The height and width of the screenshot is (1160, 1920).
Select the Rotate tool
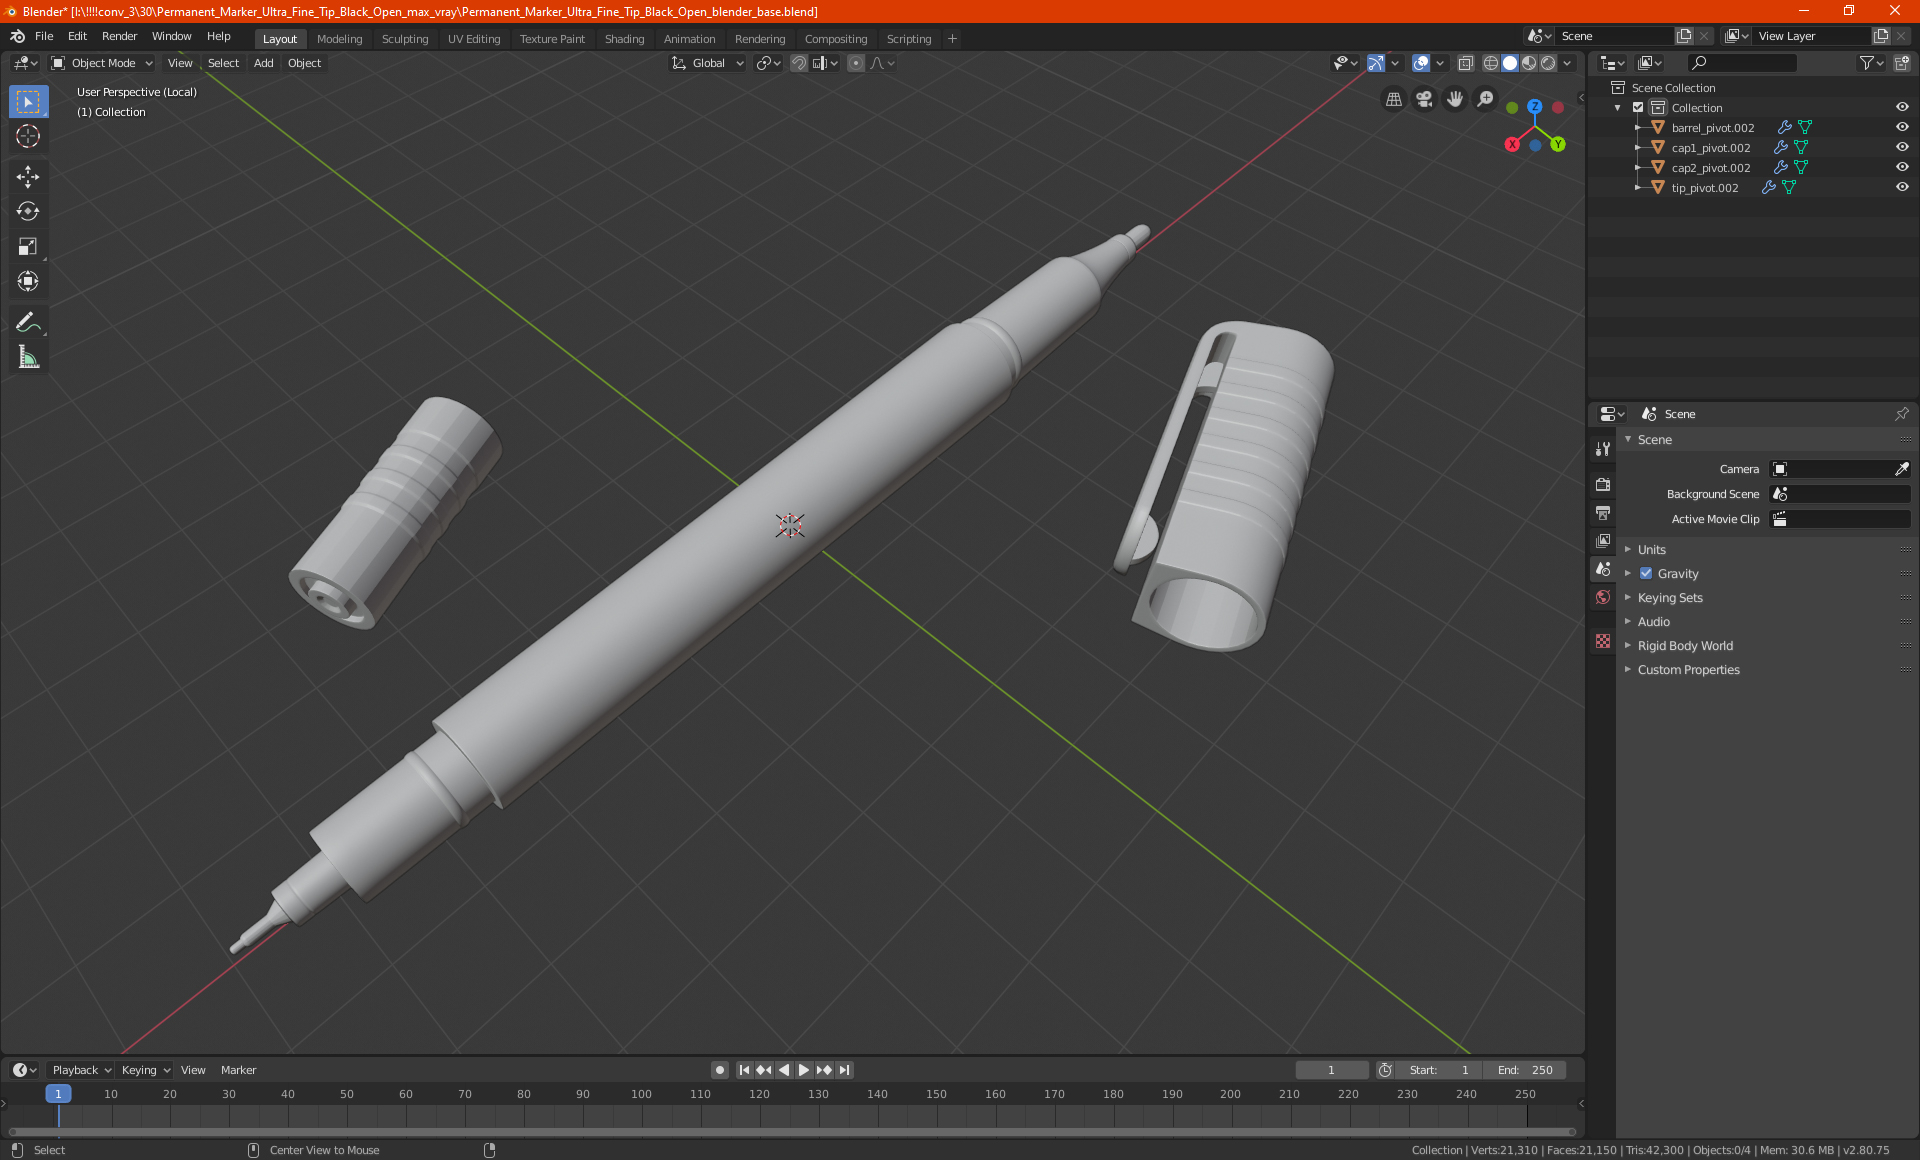click(28, 212)
